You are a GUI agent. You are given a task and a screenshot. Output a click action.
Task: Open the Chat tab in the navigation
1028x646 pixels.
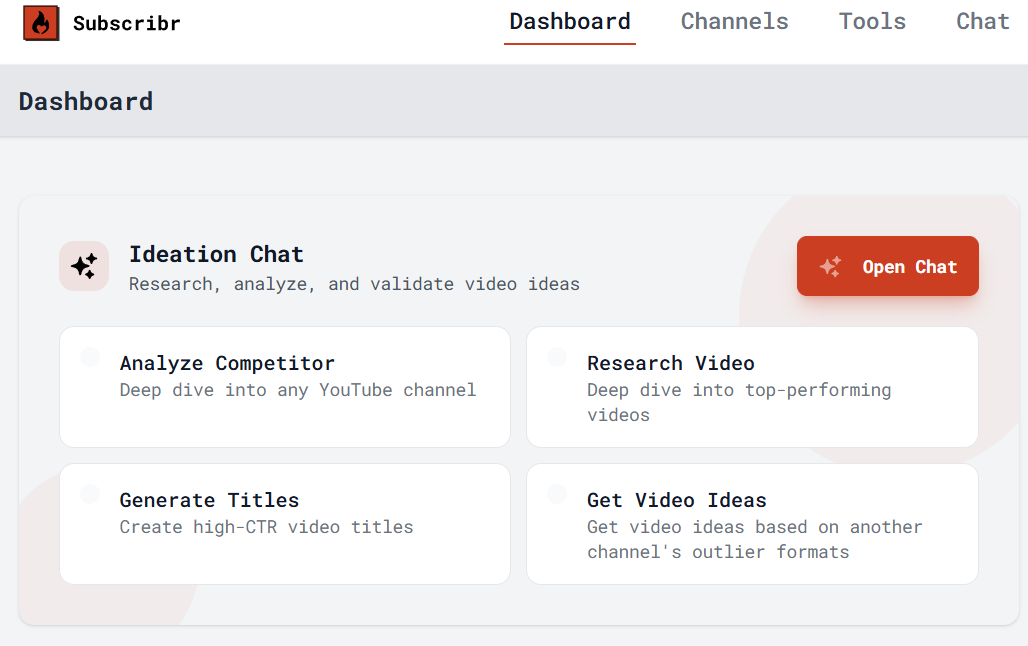pyautogui.click(x=982, y=22)
